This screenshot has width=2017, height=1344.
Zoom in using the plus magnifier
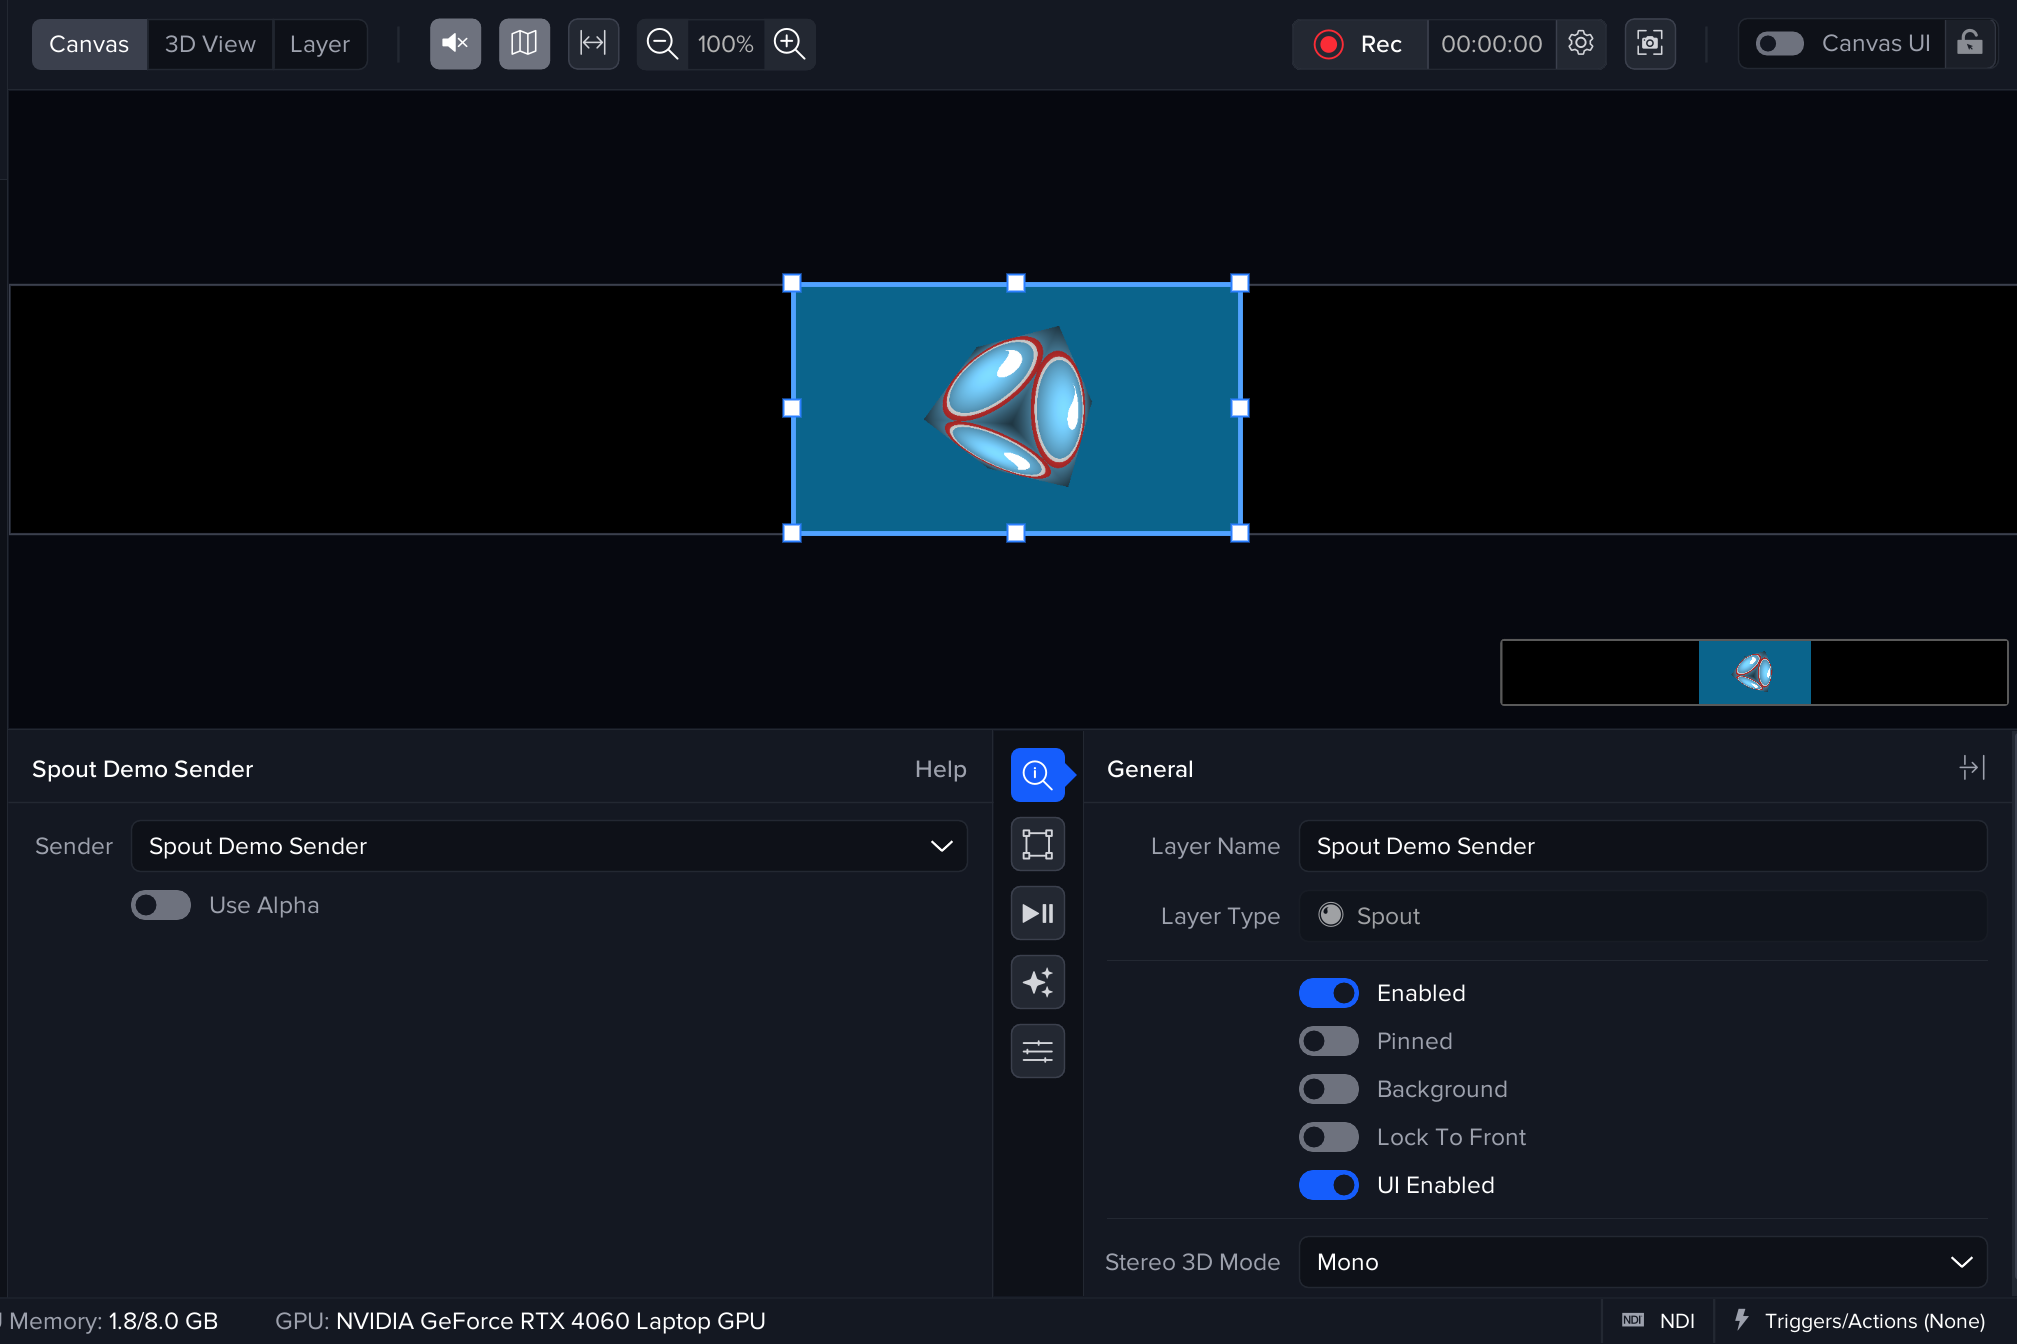click(x=790, y=44)
